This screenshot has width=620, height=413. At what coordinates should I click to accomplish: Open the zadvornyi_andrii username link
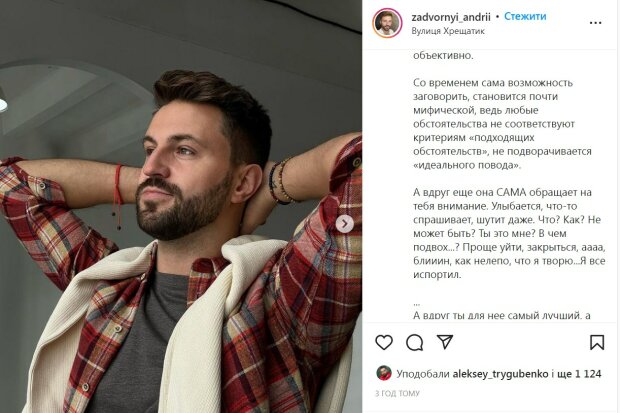pos(451,17)
